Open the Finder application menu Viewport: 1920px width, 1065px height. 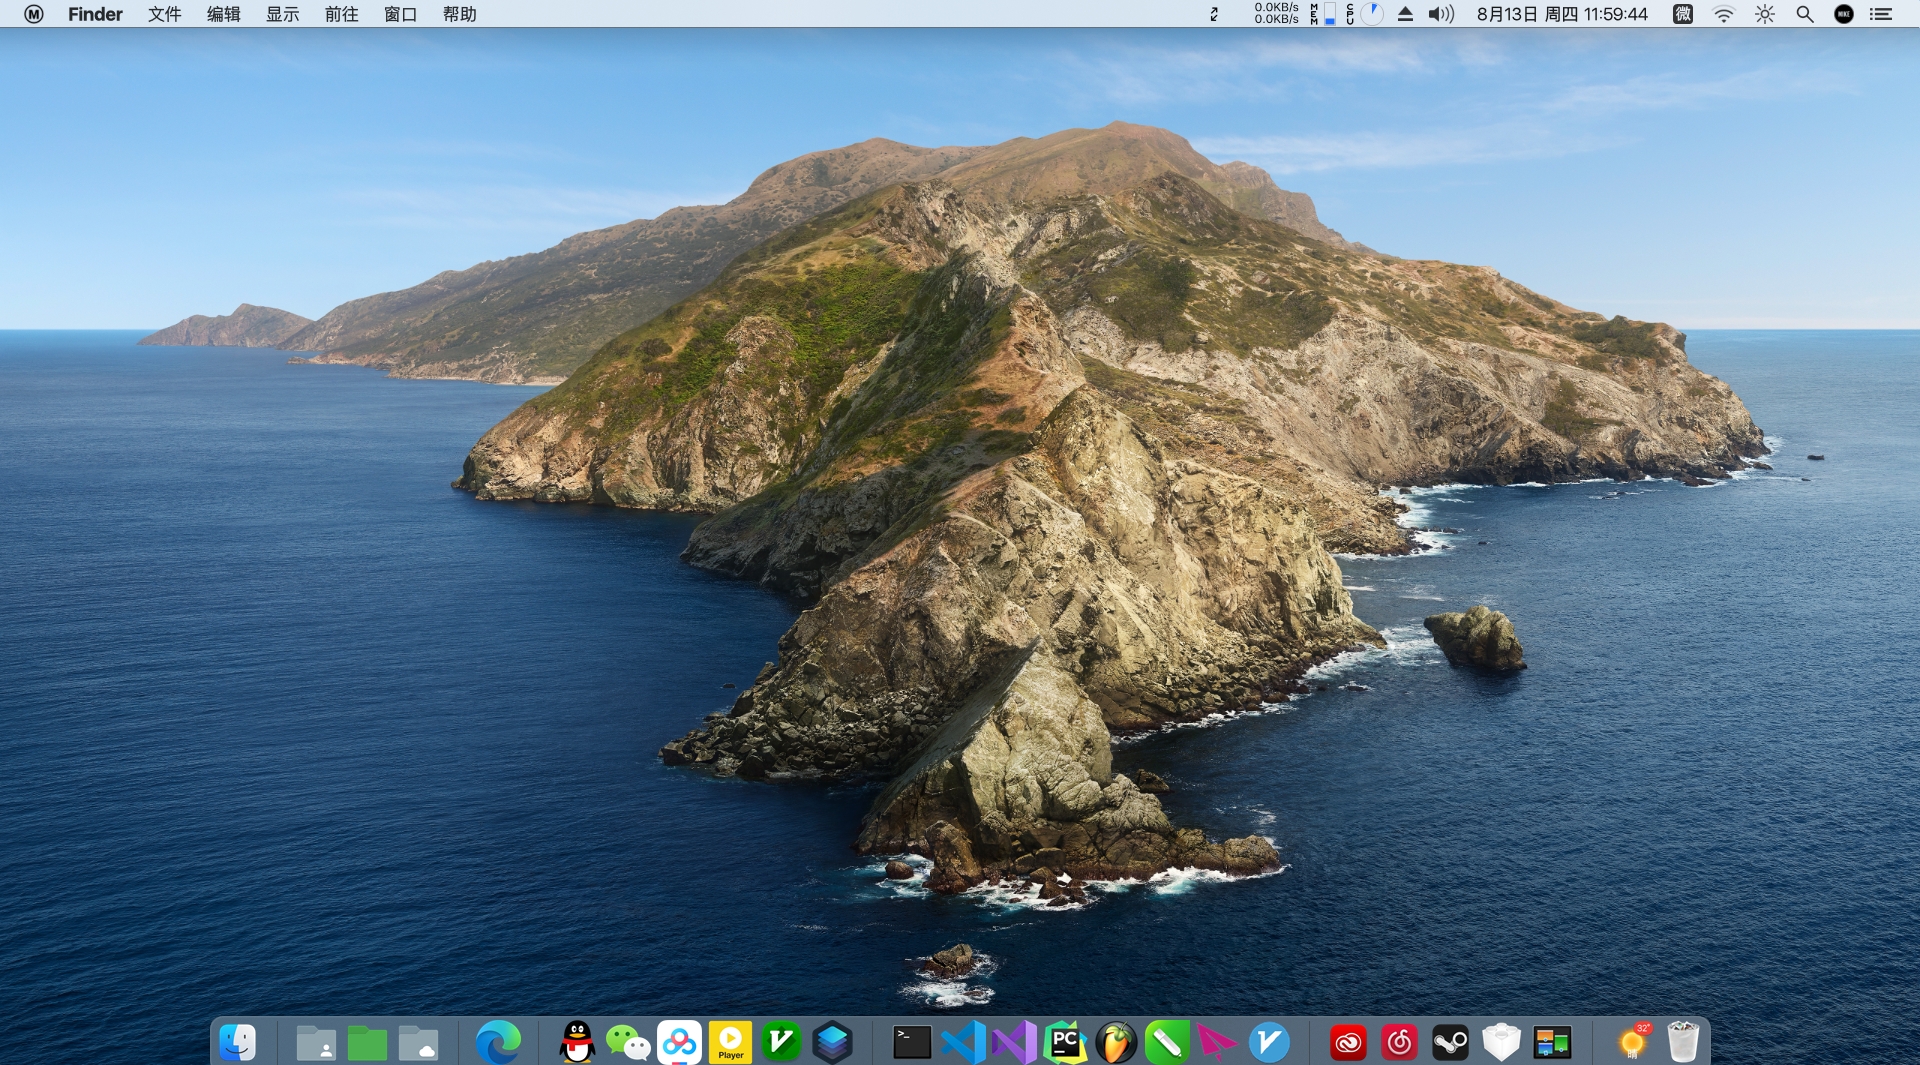click(95, 14)
